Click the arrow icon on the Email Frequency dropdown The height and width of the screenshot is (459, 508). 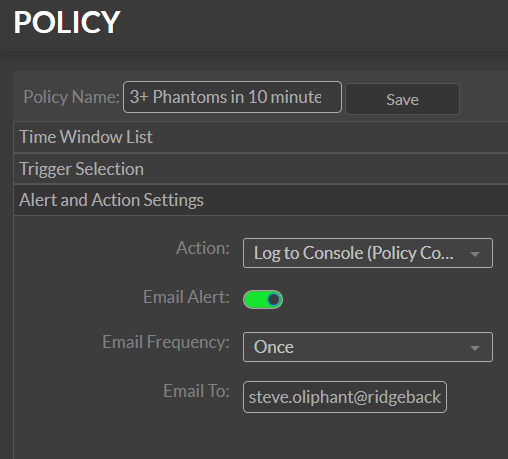click(475, 348)
